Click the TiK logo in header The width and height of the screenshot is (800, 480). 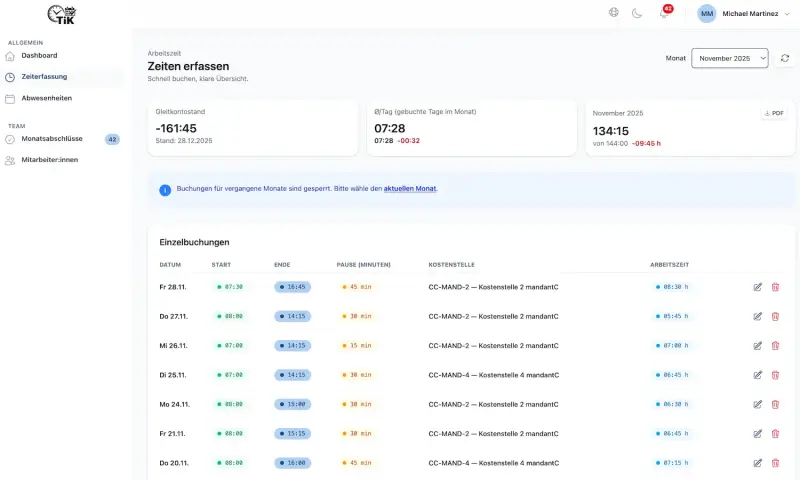coord(62,14)
